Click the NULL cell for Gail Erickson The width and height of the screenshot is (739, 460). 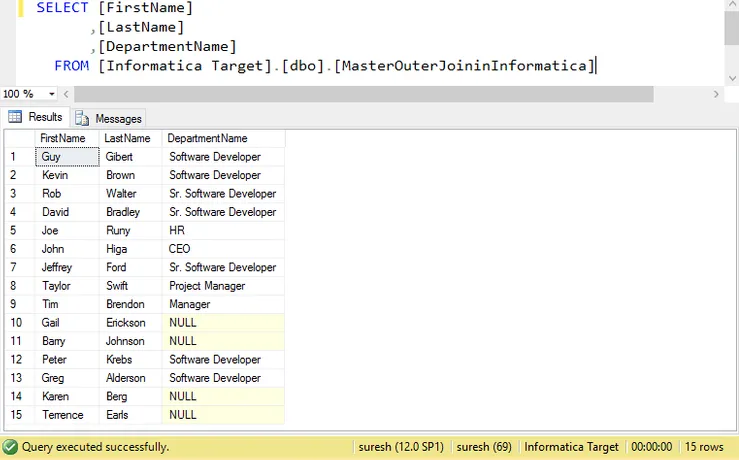click(222, 323)
